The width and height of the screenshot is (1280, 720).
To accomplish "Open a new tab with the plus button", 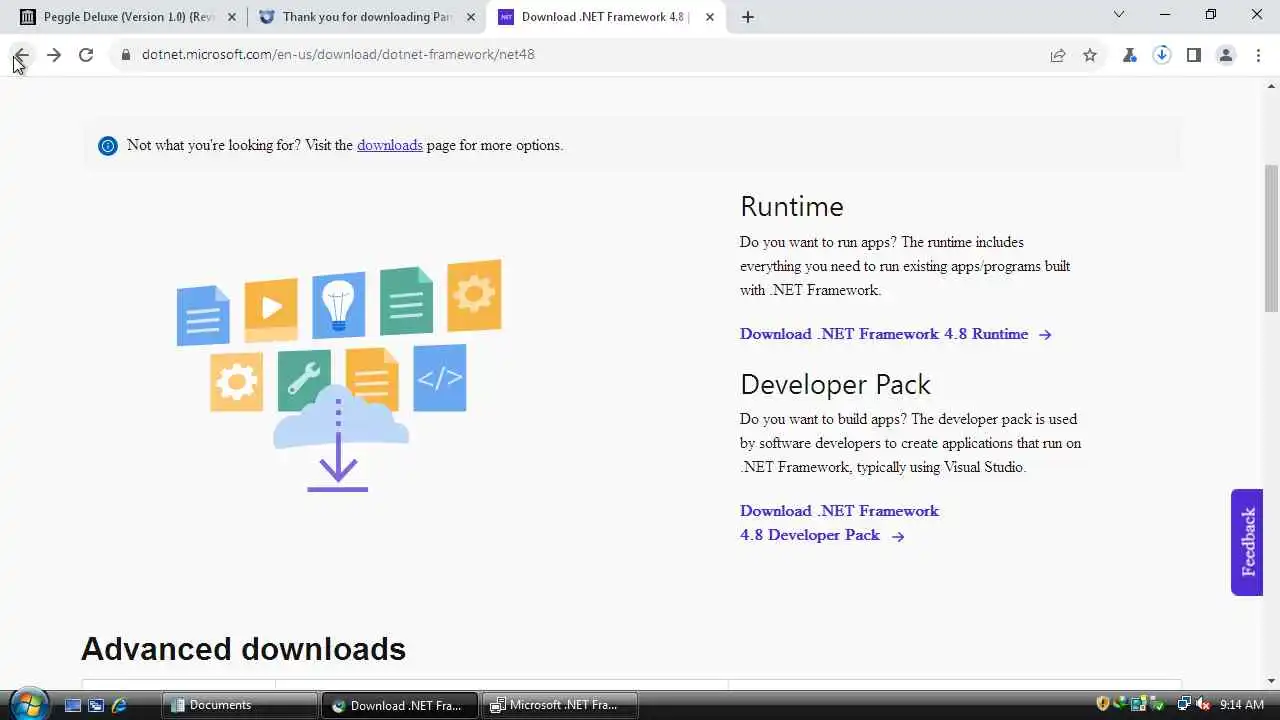I will pyautogui.click(x=748, y=16).
